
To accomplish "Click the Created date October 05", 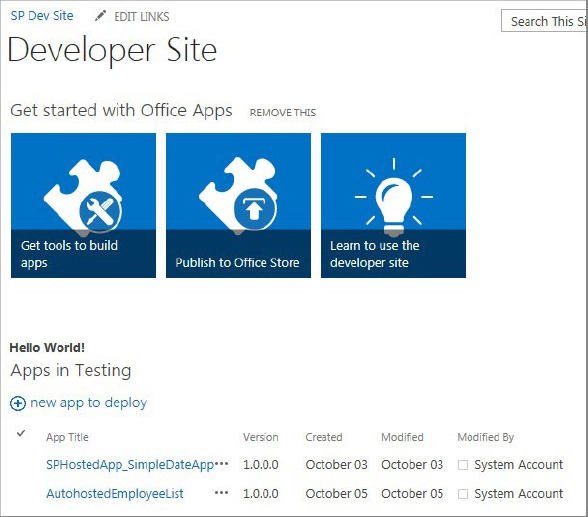I will (336, 494).
